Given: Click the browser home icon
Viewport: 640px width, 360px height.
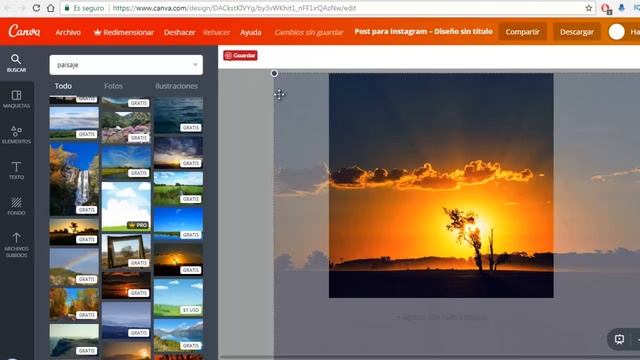Looking at the screenshot, I should 51,8.
